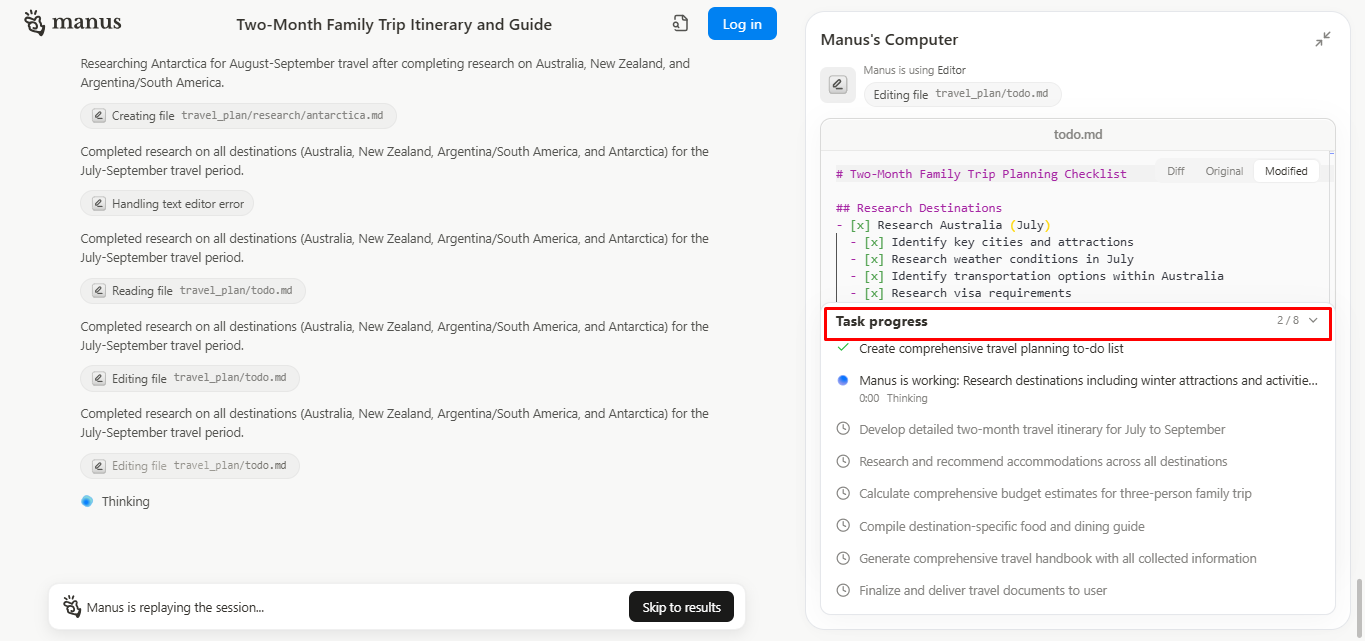The image size is (1365, 641).
Task: Click the Manus logo icon
Action: (35, 23)
